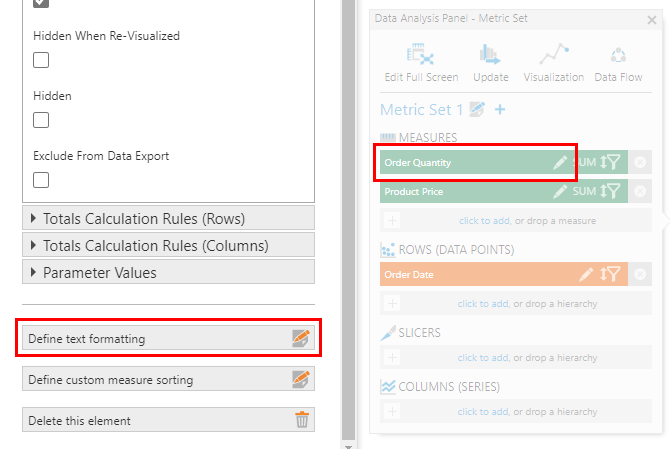Enable the Hidden checkbox
Image resolution: width=670 pixels, height=449 pixels.
(x=41, y=120)
